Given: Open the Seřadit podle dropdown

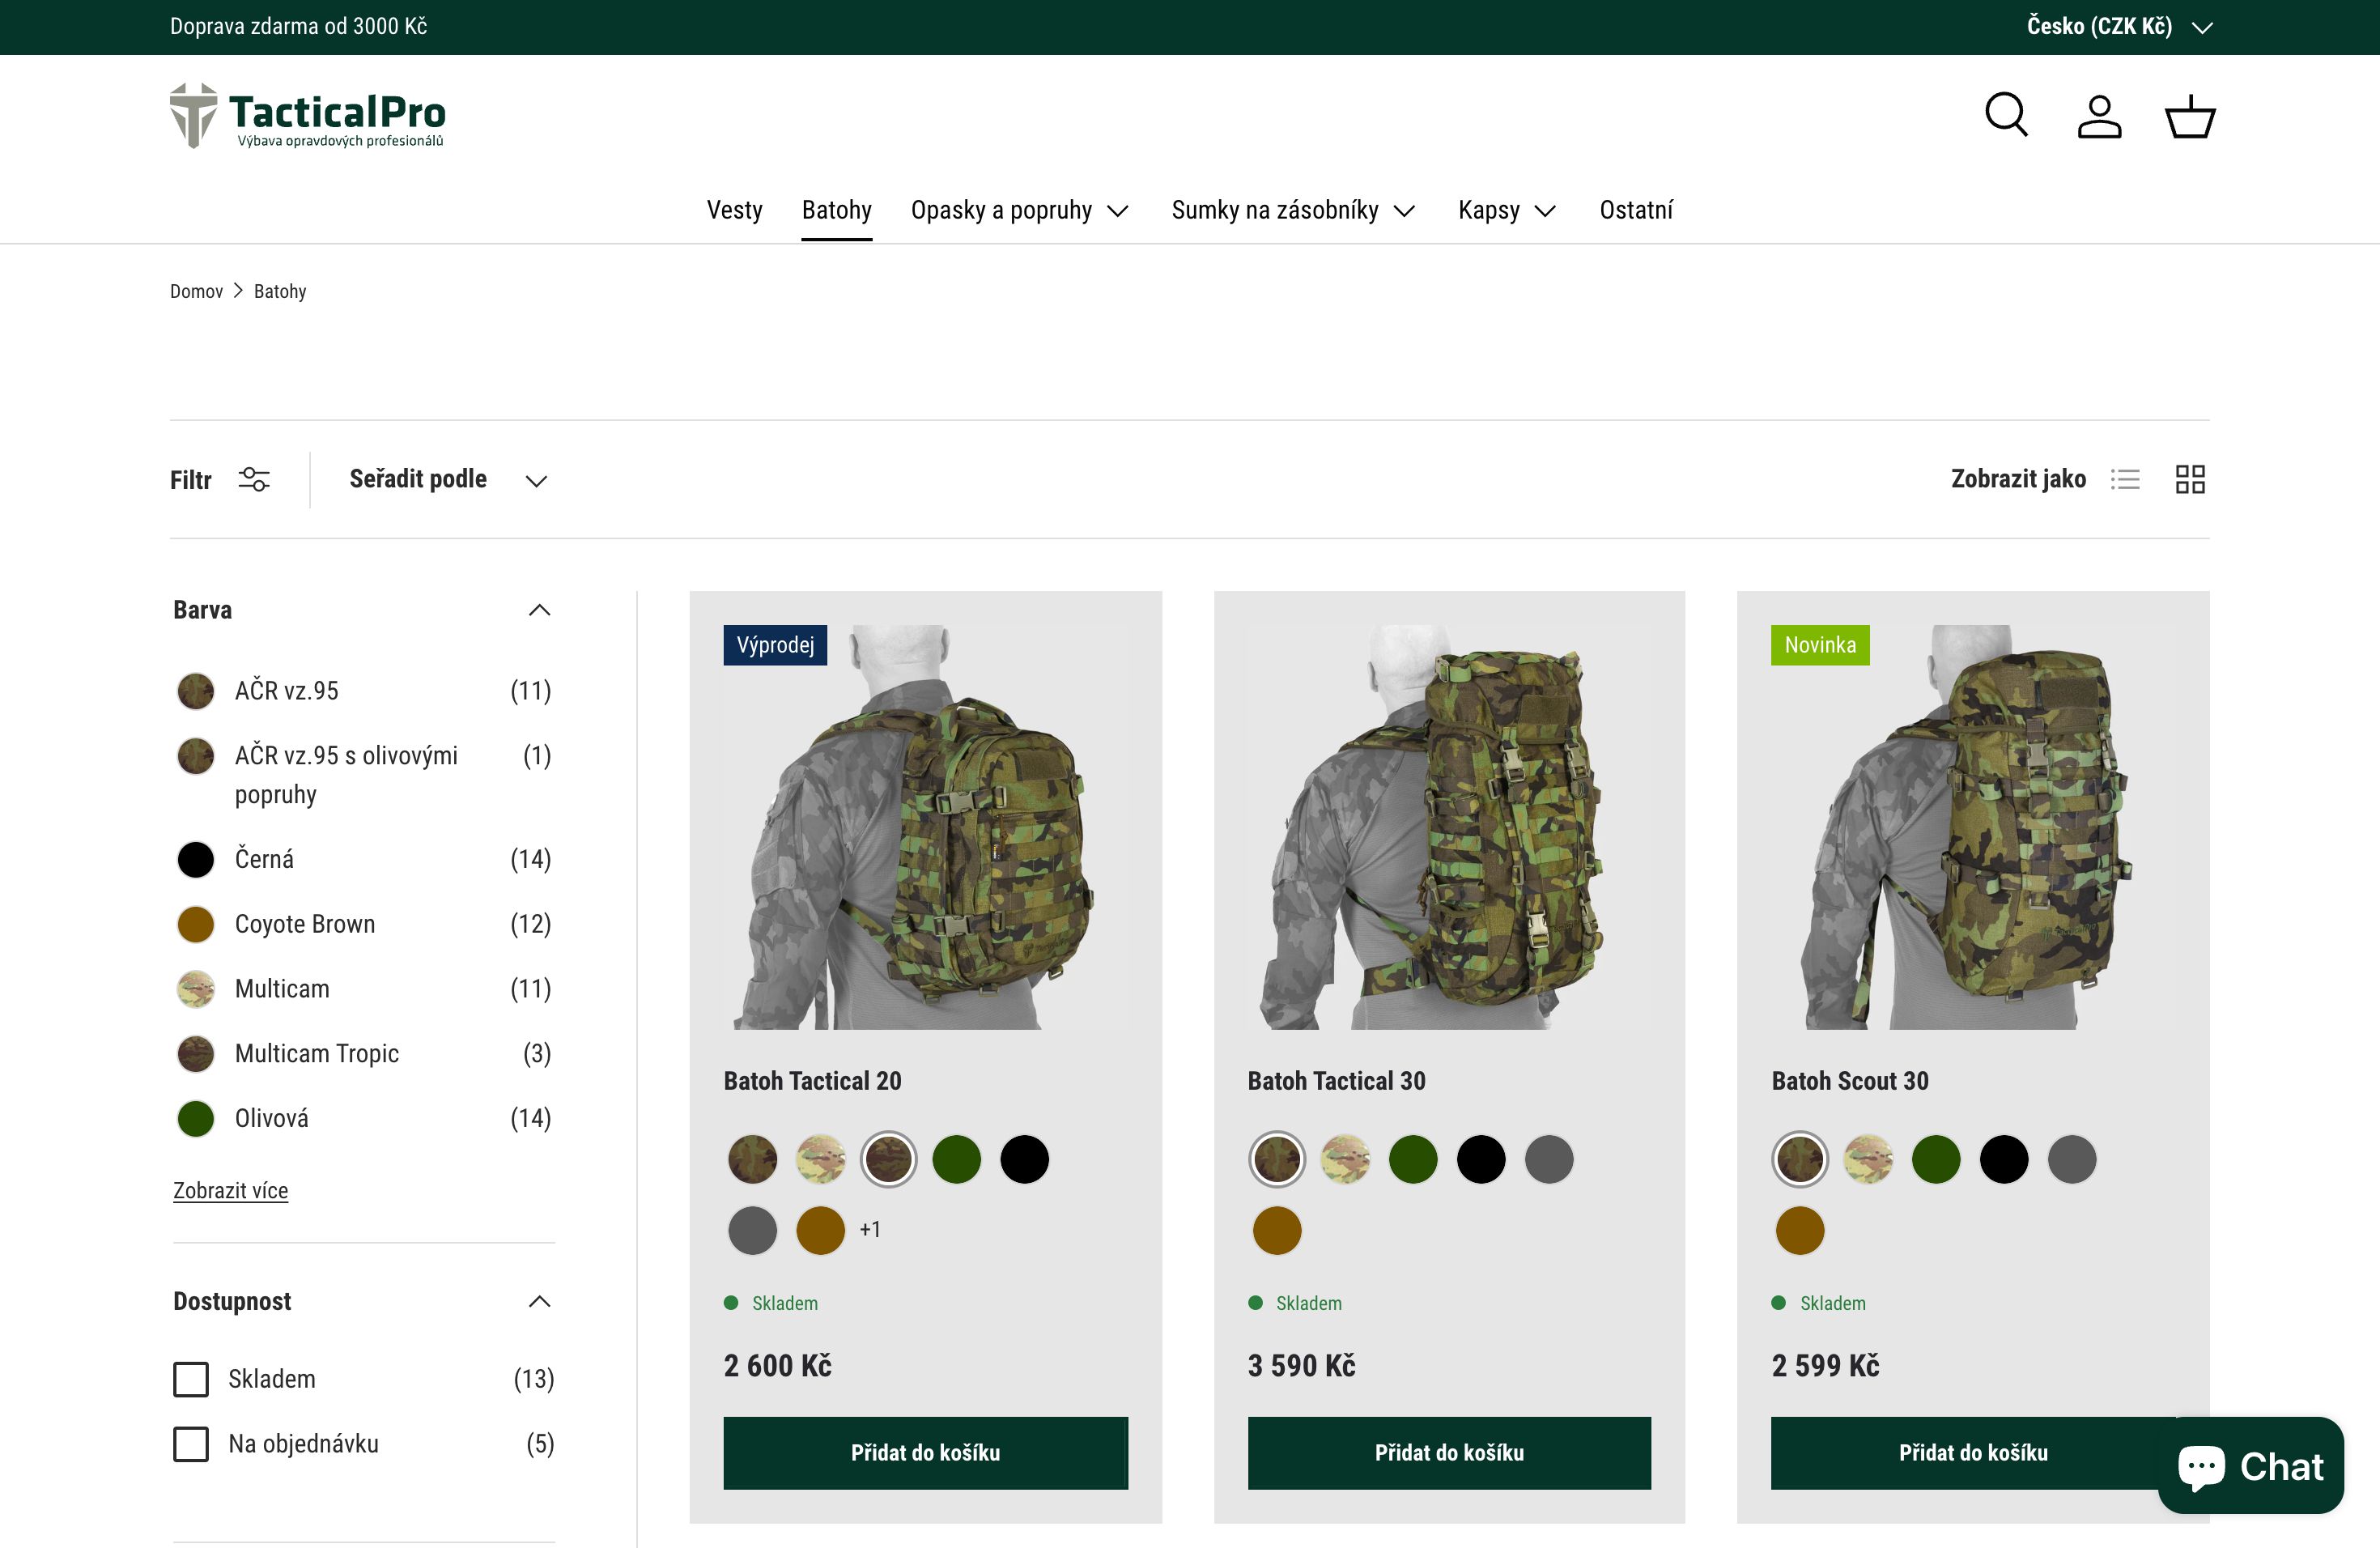Looking at the screenshot, I should [446, 479].
